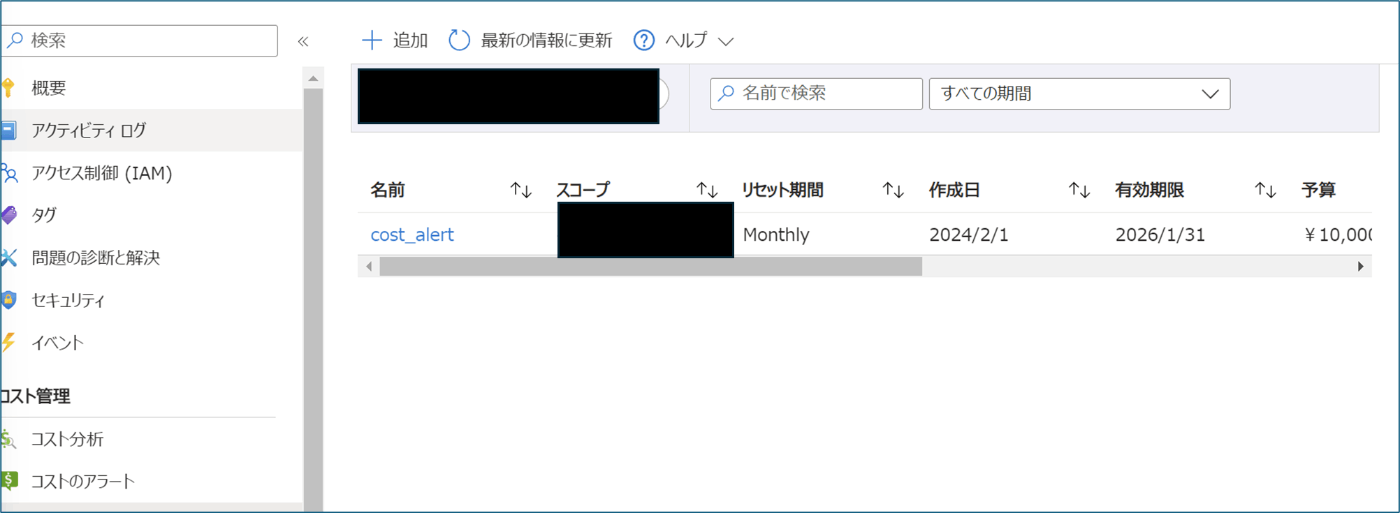Open 概要 overview key icon
This screenshot has height=513, width=1400.
tap(8, 88)
